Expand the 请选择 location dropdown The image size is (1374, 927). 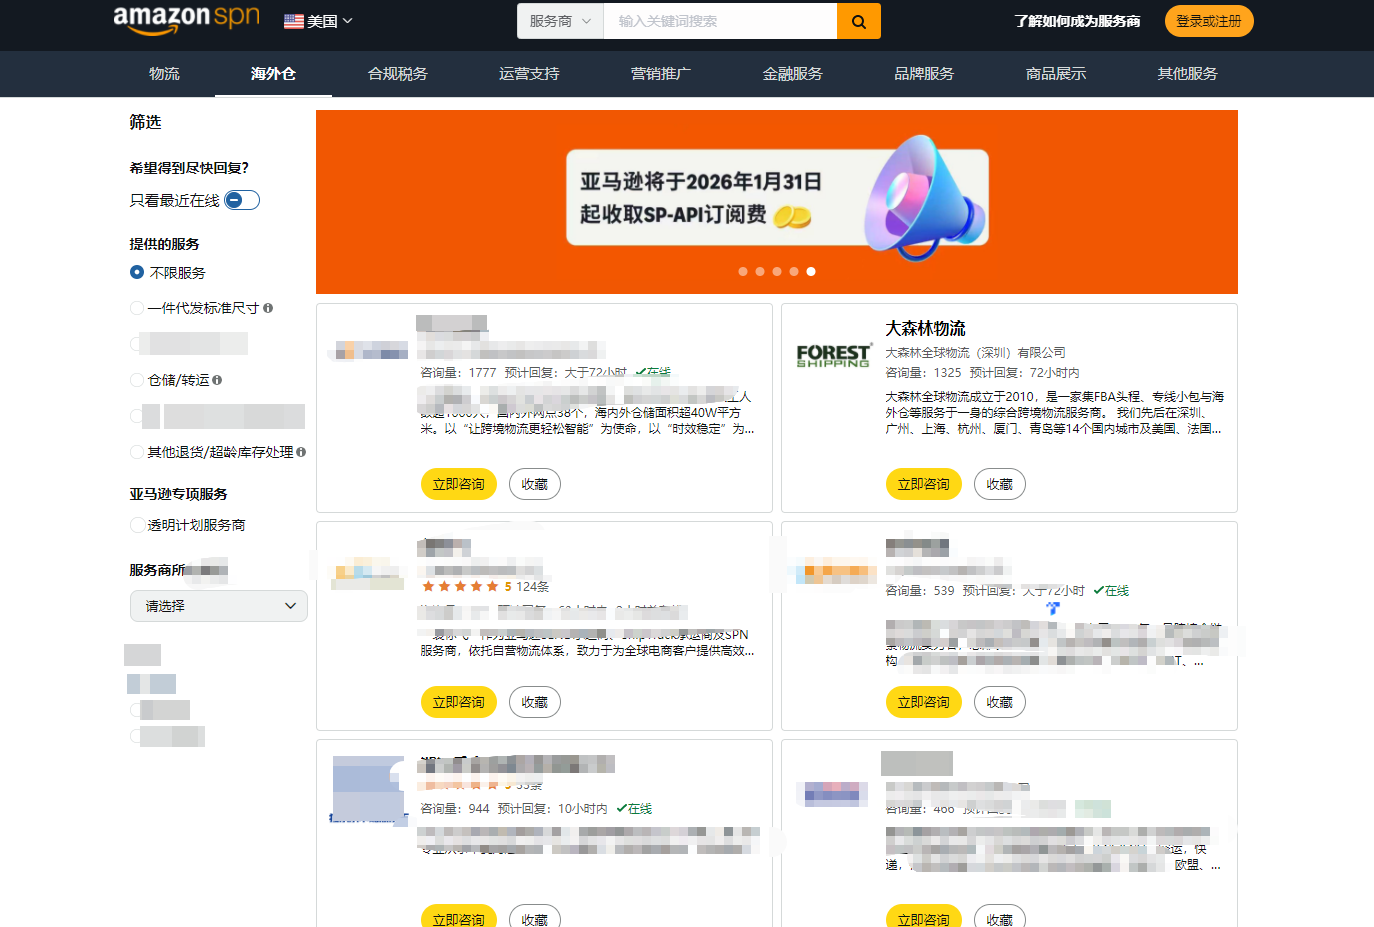point(218,606)
